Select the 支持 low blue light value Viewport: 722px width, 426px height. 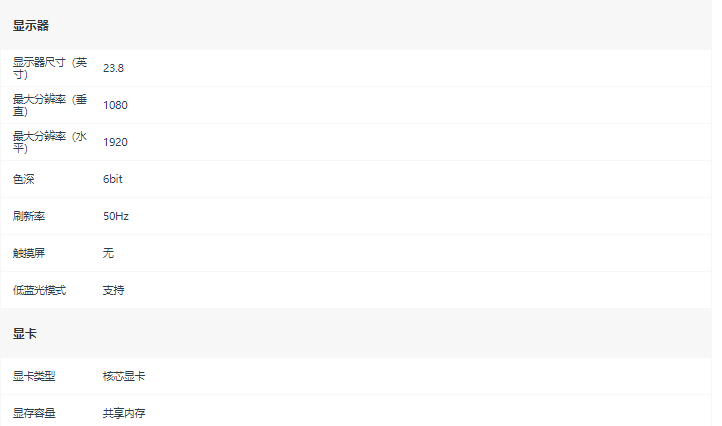113,290
